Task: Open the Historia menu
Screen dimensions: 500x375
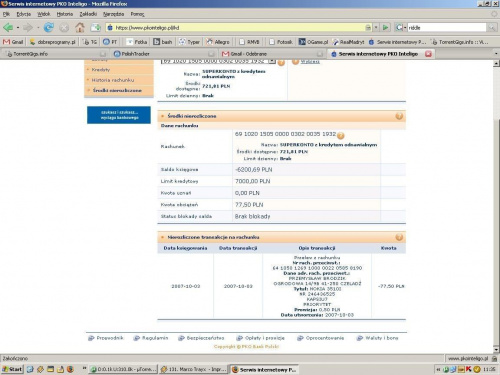Action: click(x=65, y=14)
